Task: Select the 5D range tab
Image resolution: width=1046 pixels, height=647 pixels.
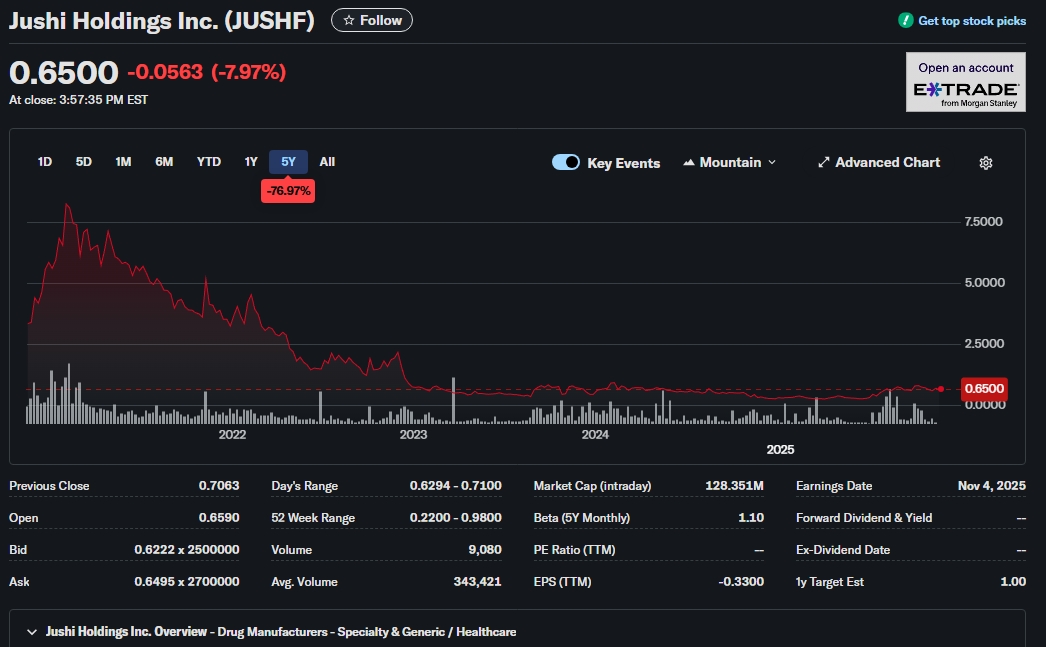Action: (x=83, y=161)
